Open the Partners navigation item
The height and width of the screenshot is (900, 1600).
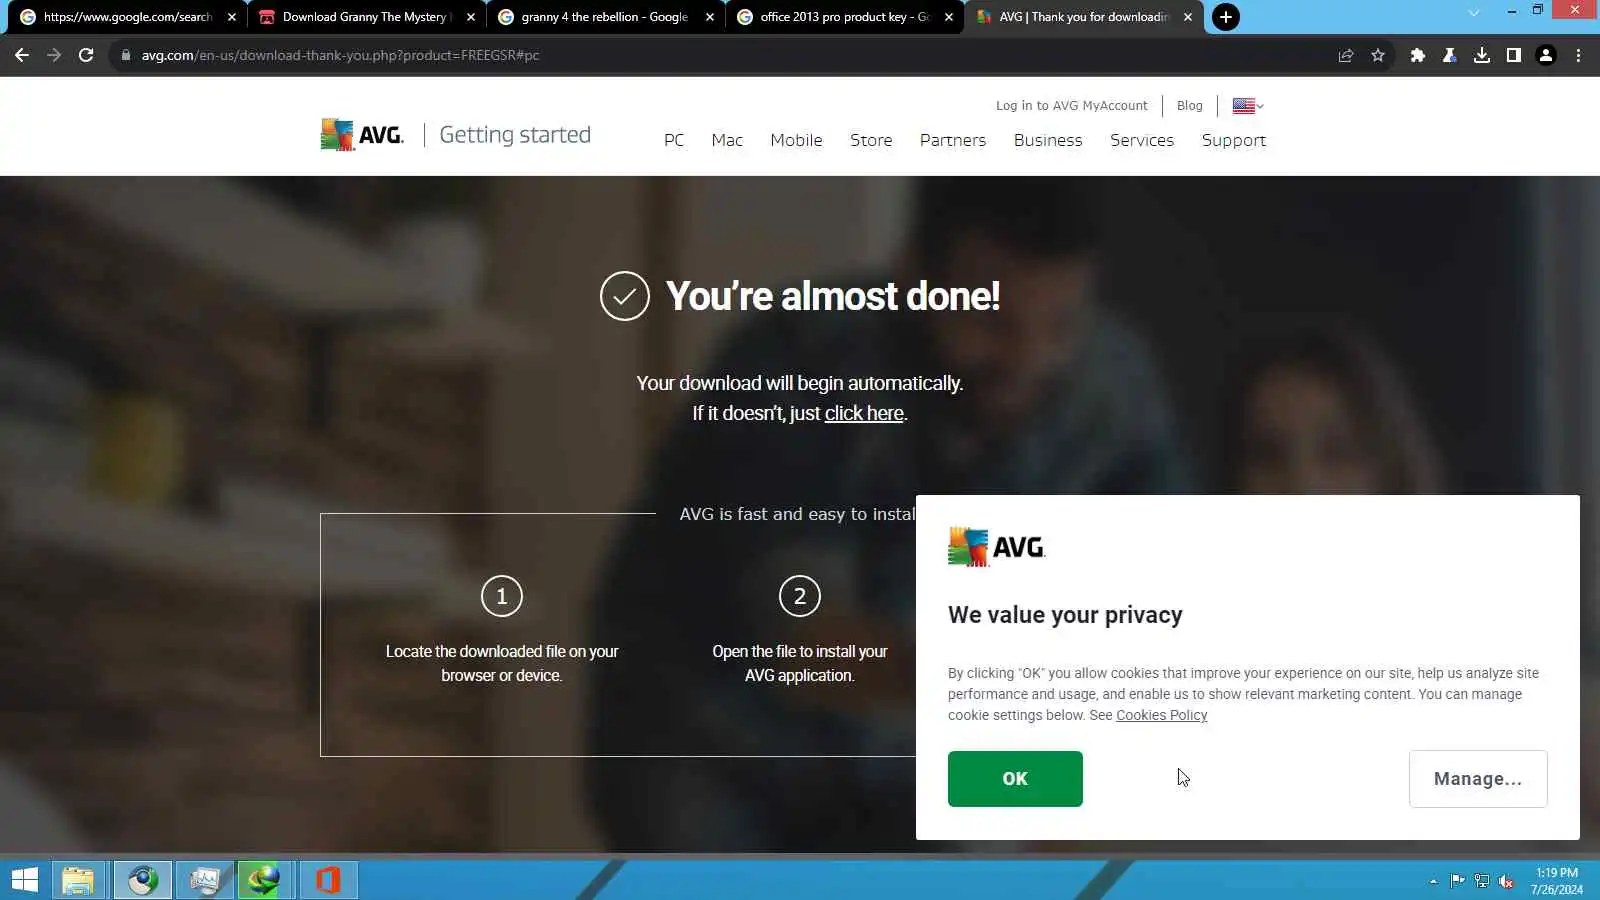tap(953, 140)
